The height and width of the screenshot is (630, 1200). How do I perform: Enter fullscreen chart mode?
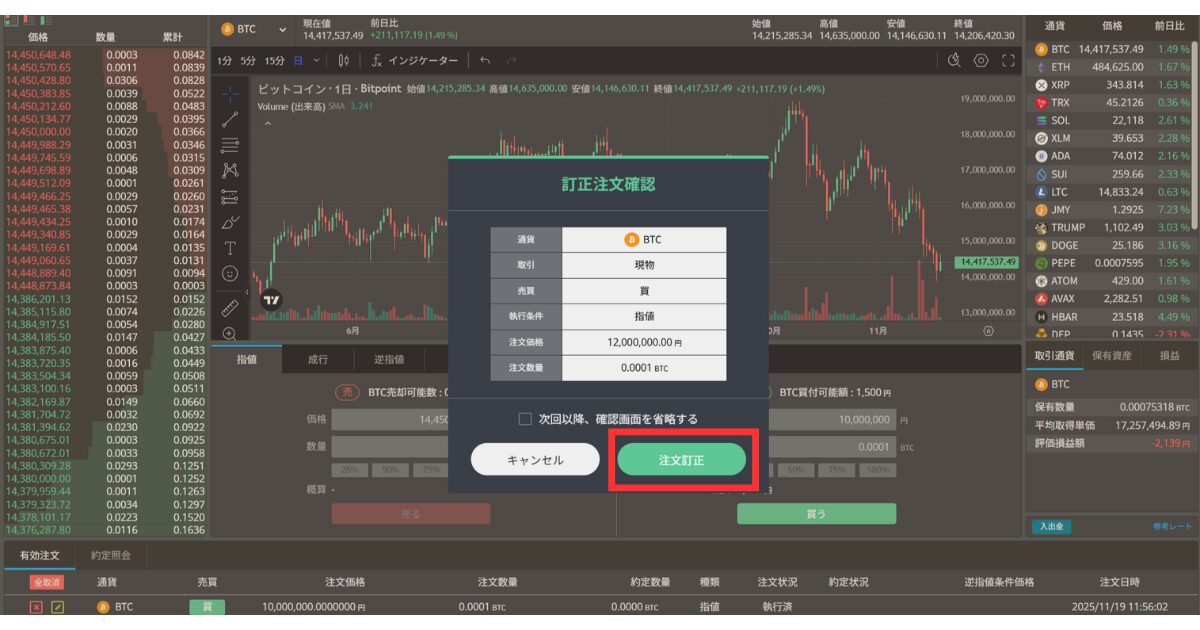(1008, 61)
